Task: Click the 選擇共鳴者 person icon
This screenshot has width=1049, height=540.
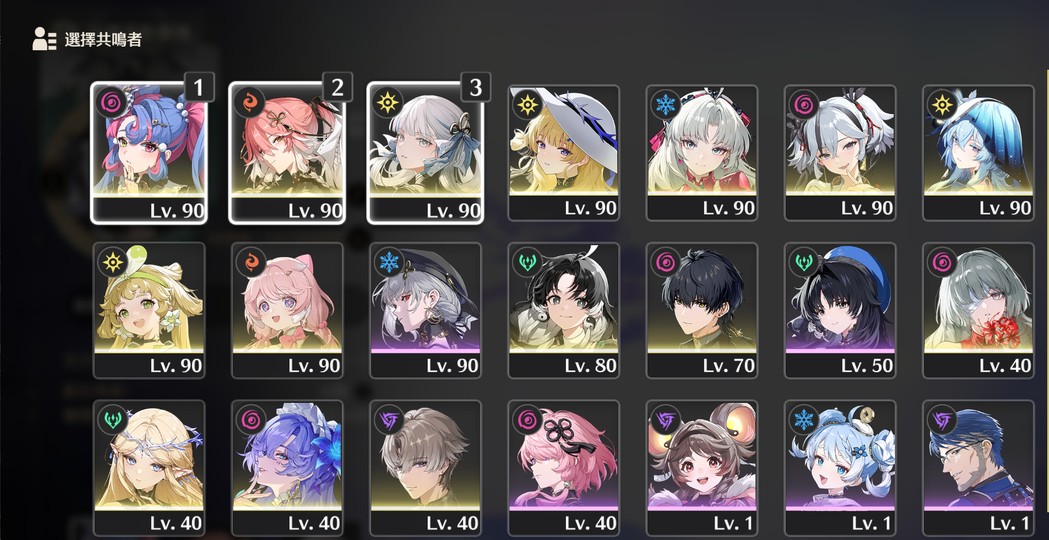Action: (44, 39)
